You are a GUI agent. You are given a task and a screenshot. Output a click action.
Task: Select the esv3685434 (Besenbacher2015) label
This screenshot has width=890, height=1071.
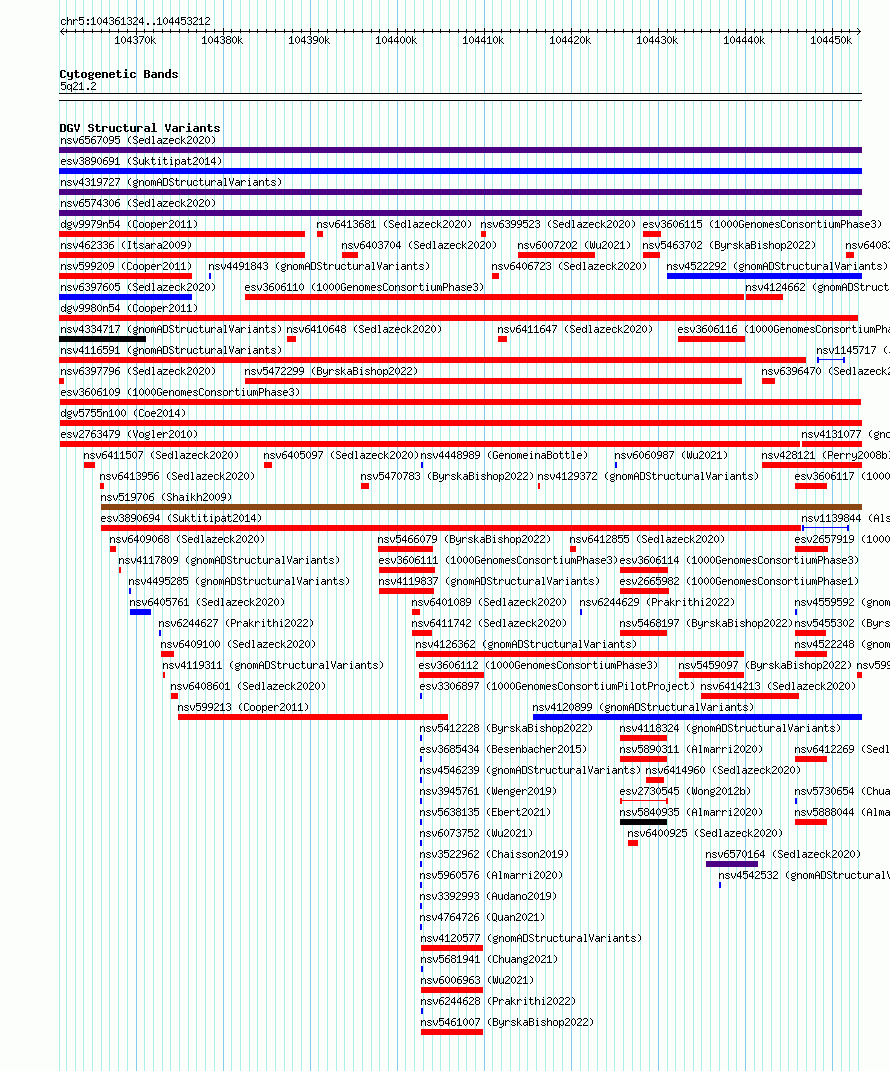503,749
